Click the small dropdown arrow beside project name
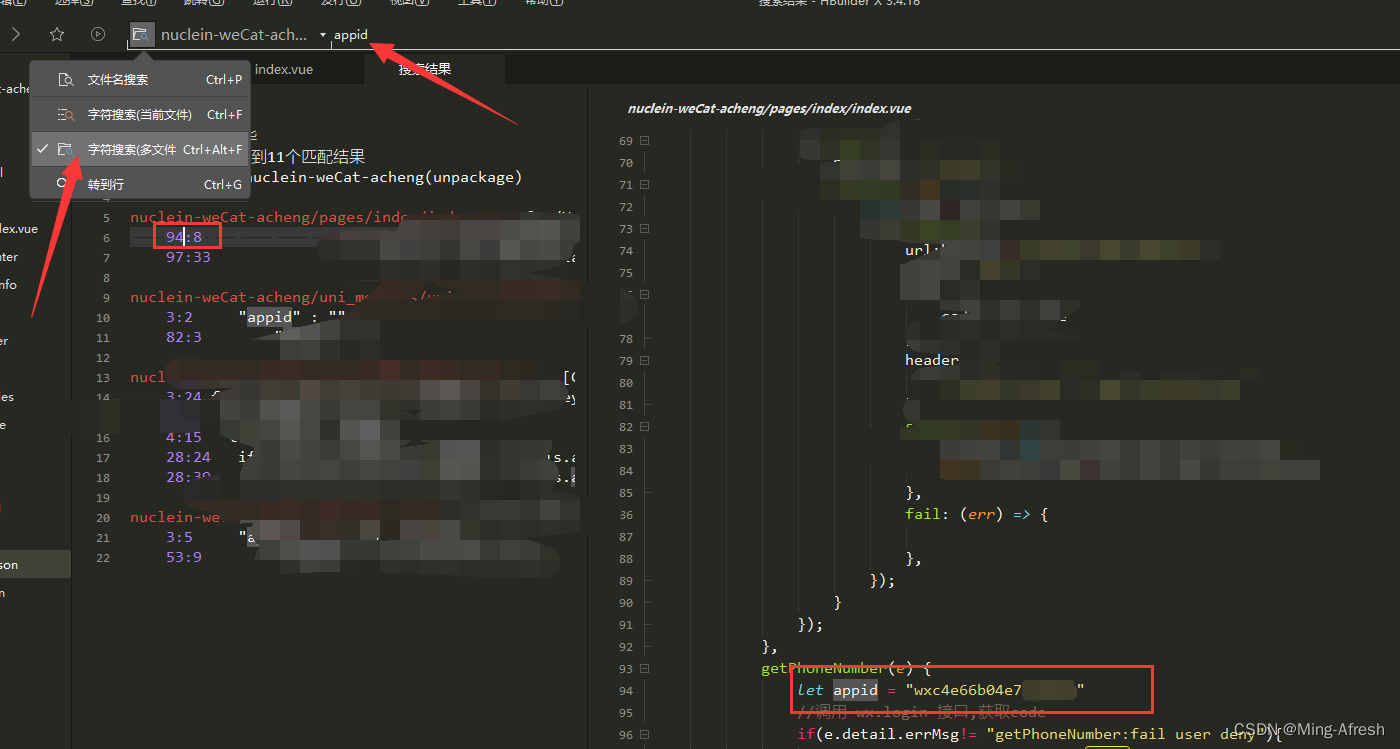Screen dimensions: 1400x749 (x=323, y=36)
